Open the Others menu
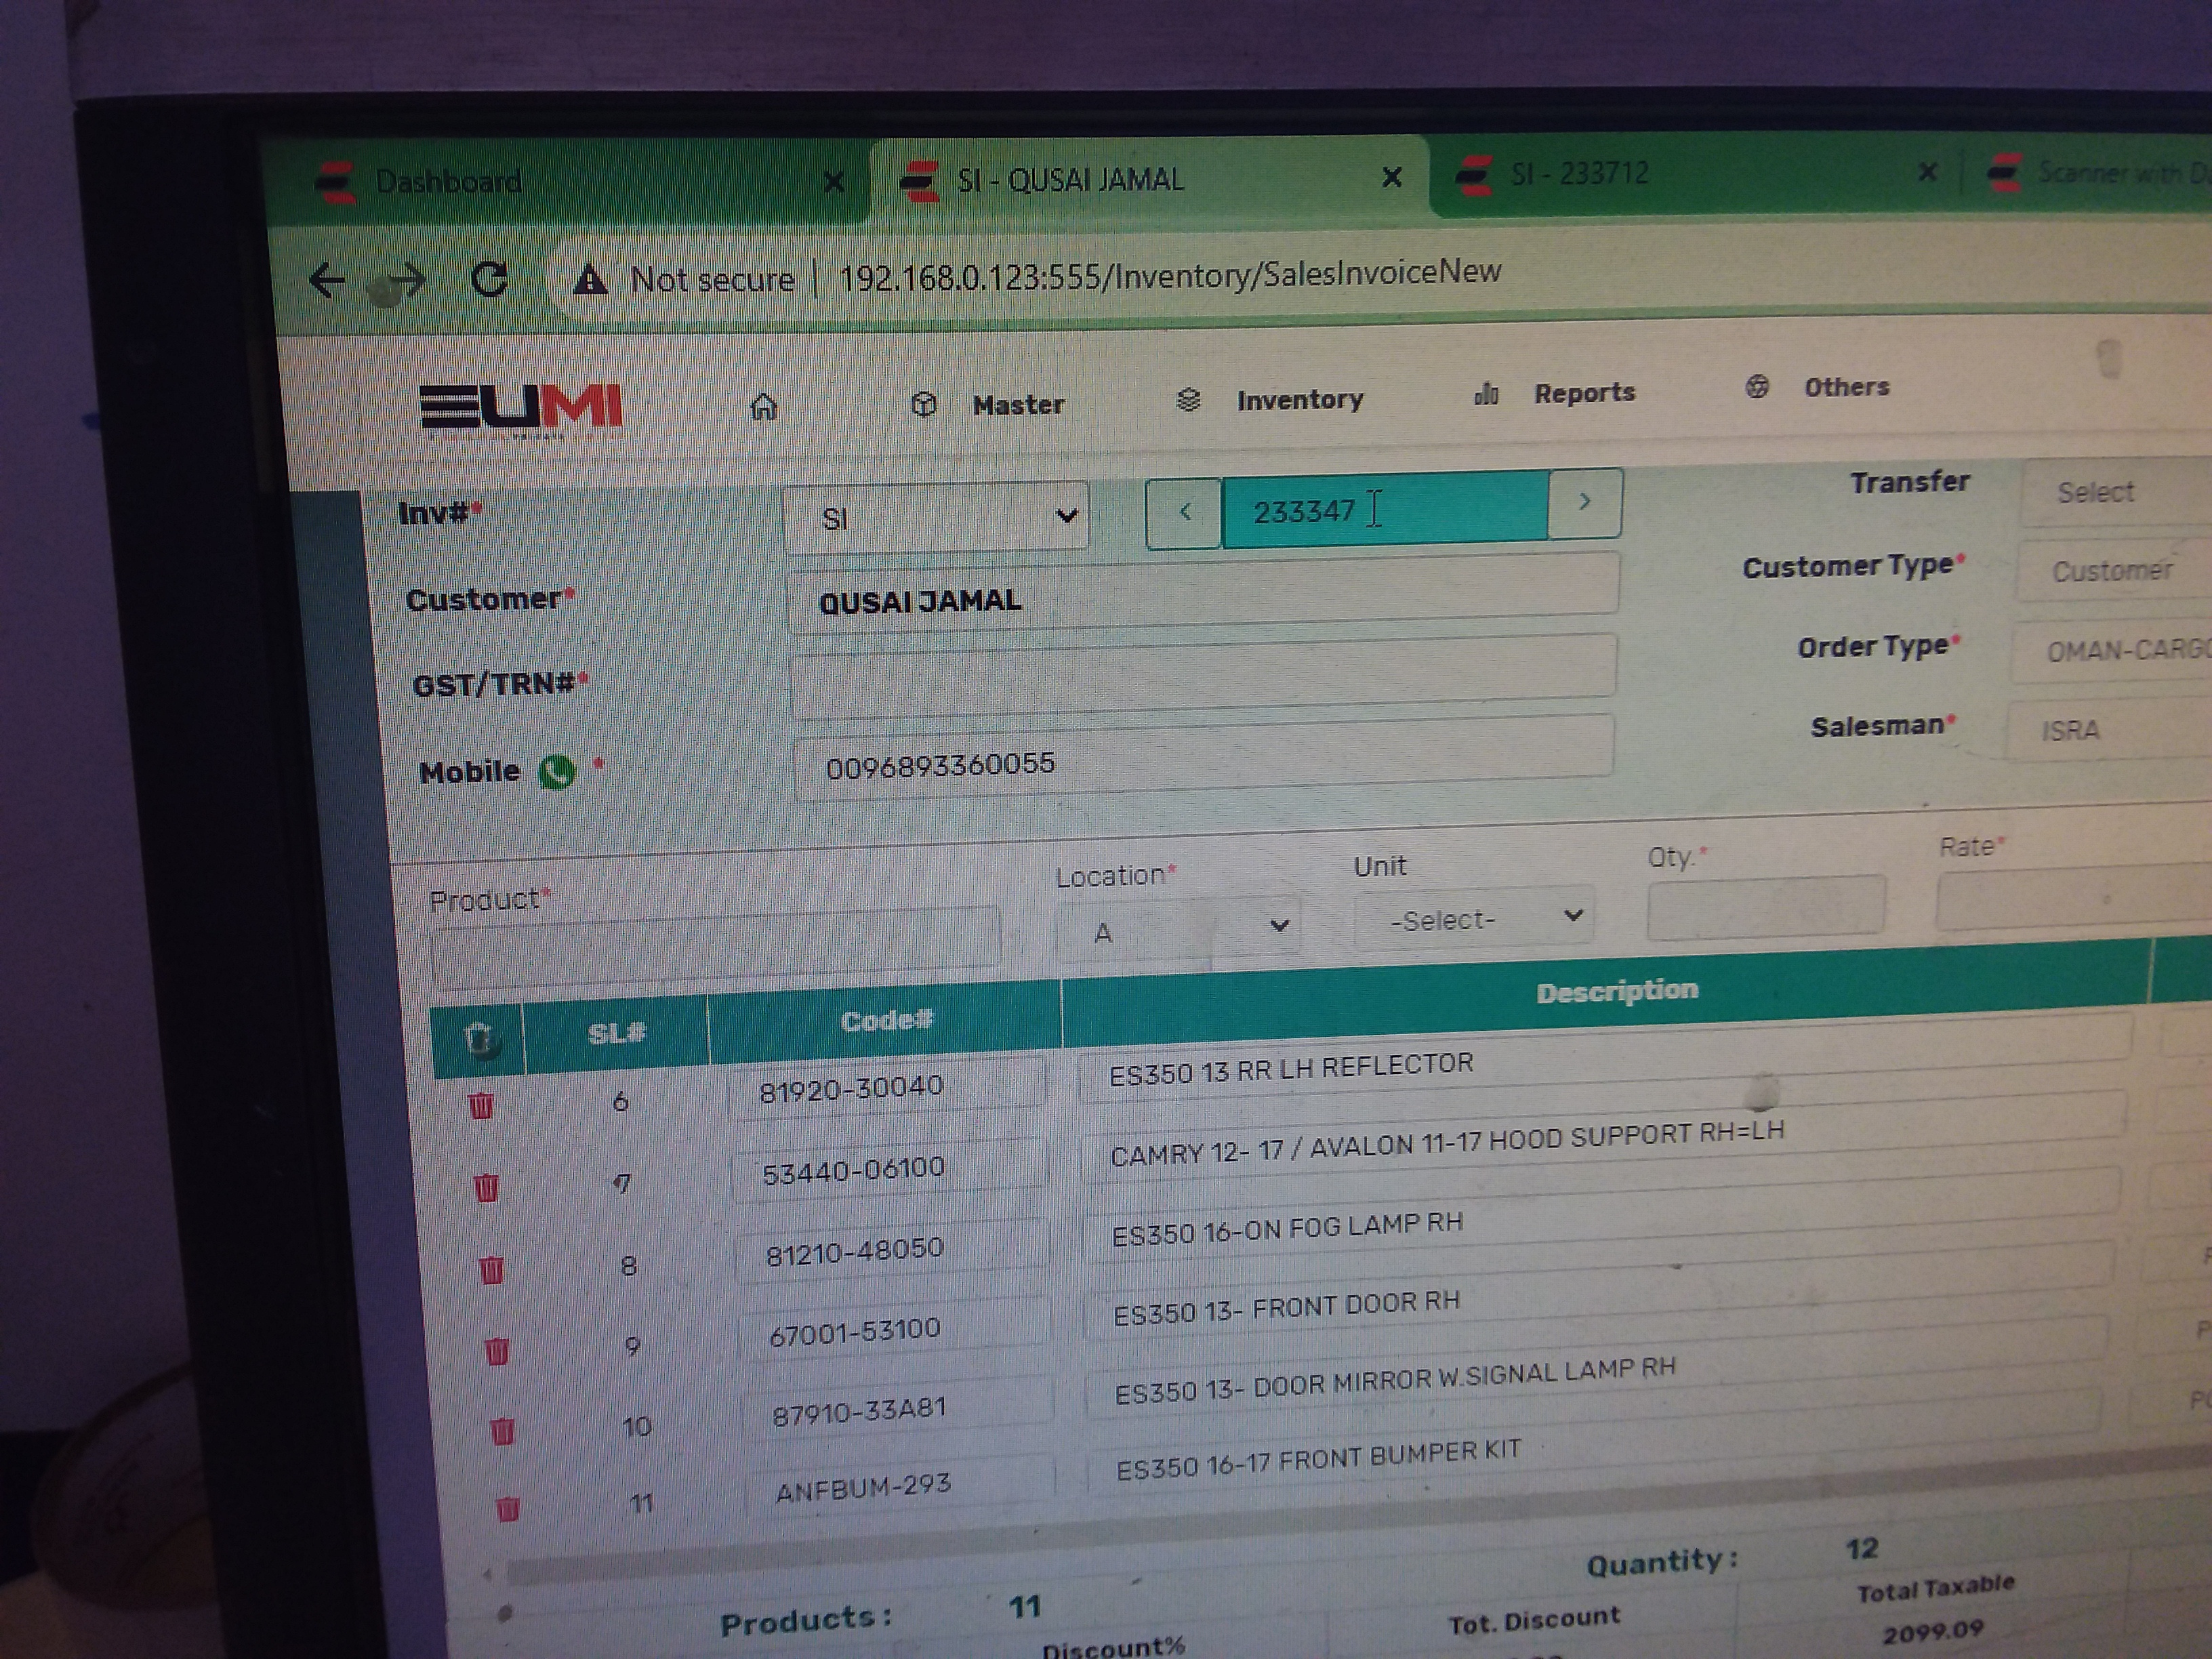The width and height of the screenshot is (2212, 1659). (x=1817, y=388)
